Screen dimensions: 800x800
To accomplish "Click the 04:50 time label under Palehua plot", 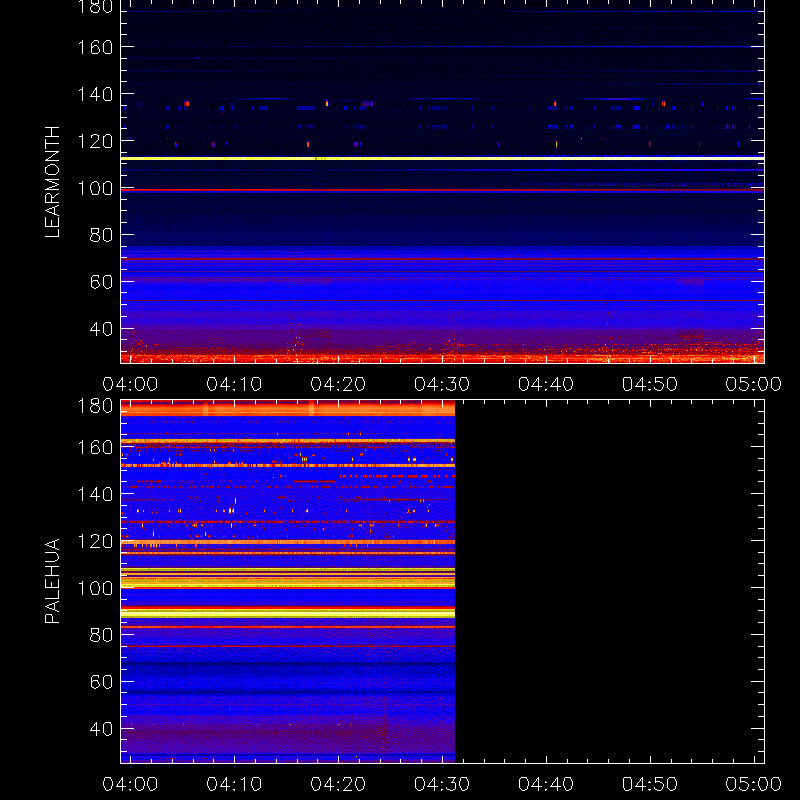I will tap(650, 784).
